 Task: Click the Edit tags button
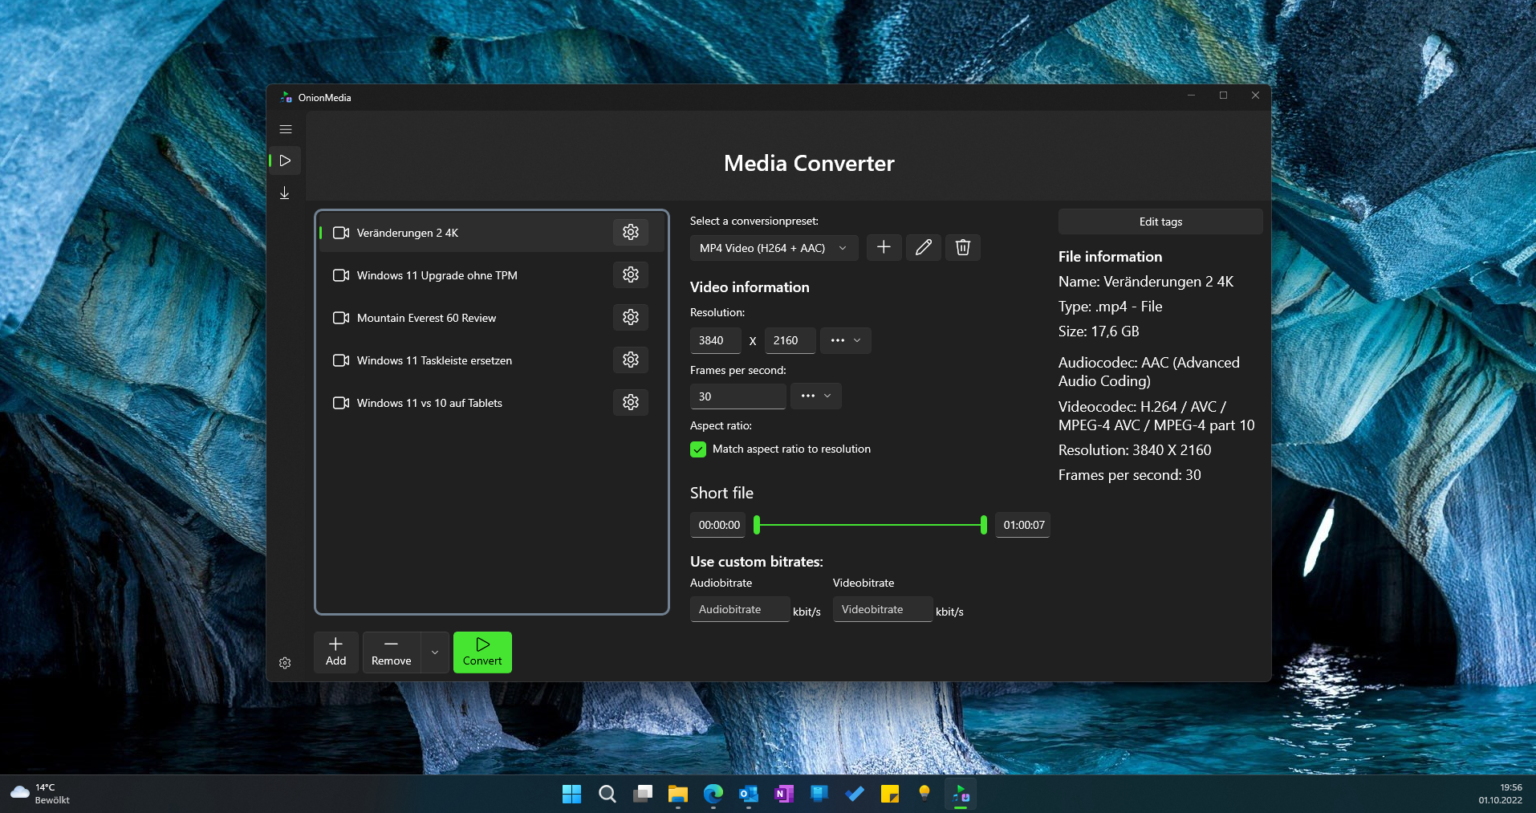(1160, 222)
